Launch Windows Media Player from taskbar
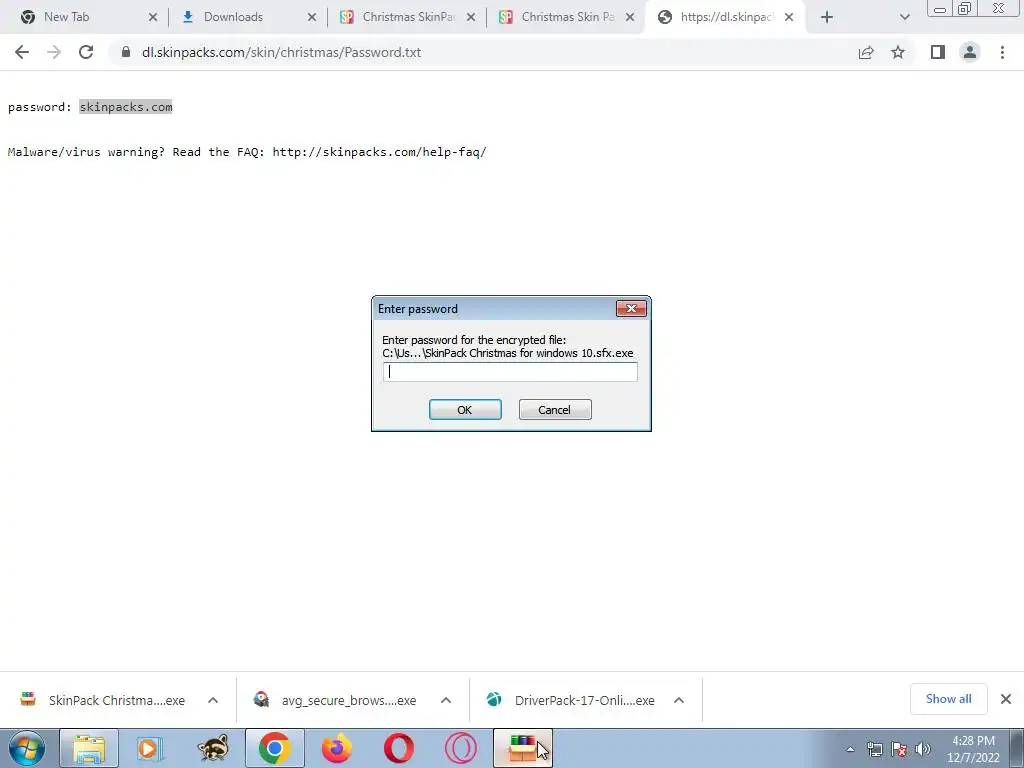The width and height of the screenshot is (1024, 768). coord(150,748)
